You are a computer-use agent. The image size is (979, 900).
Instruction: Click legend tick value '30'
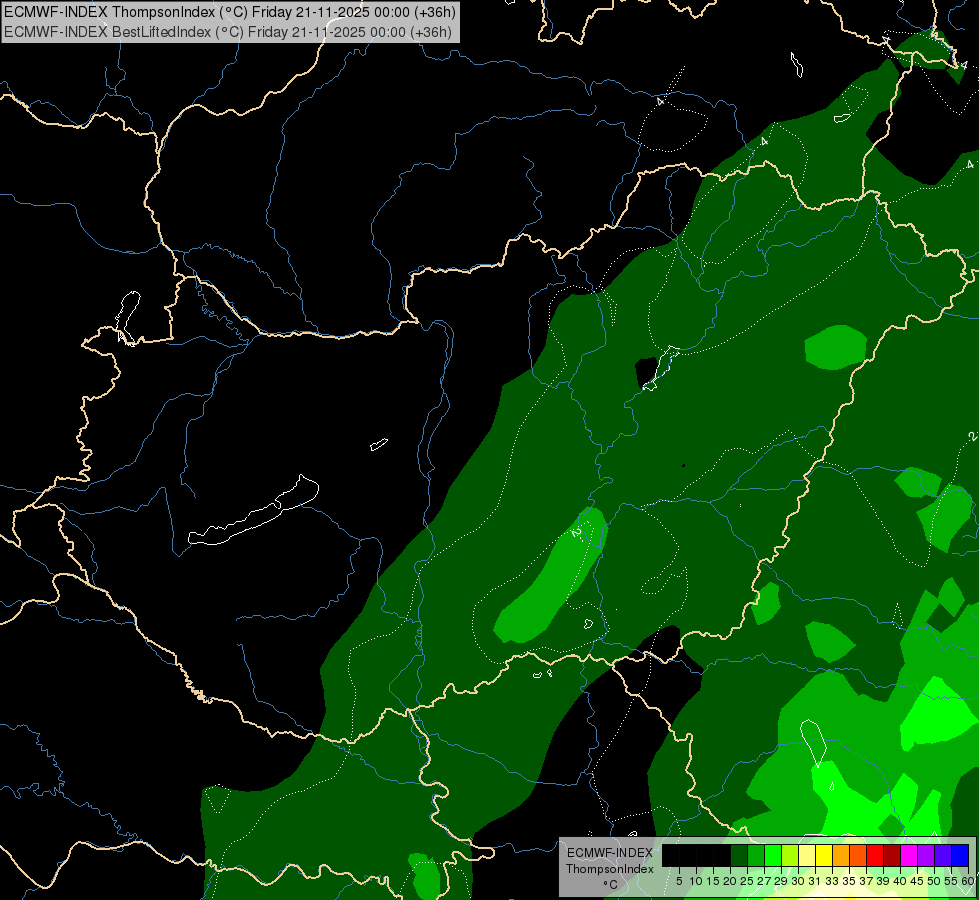pyautogui.click(x=798, y=881)
